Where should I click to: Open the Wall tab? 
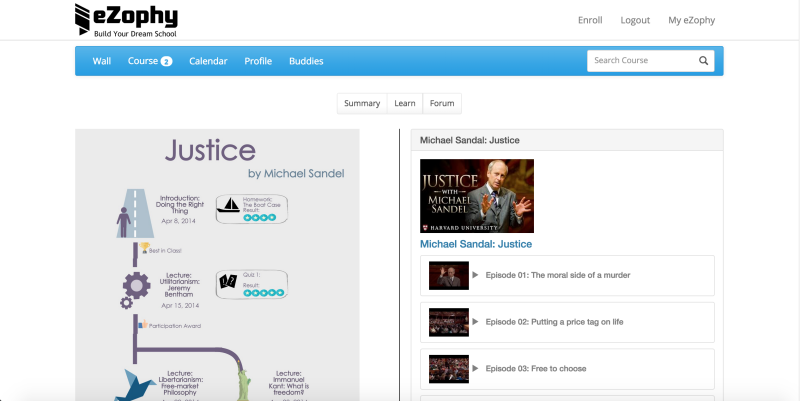(x=102, y=61)
